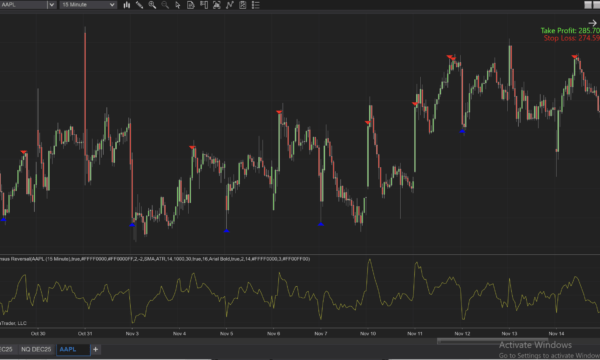Click the Stop Loss: 274.59 label
Viewport: 600px width, 360px height.
pos(571,38)
